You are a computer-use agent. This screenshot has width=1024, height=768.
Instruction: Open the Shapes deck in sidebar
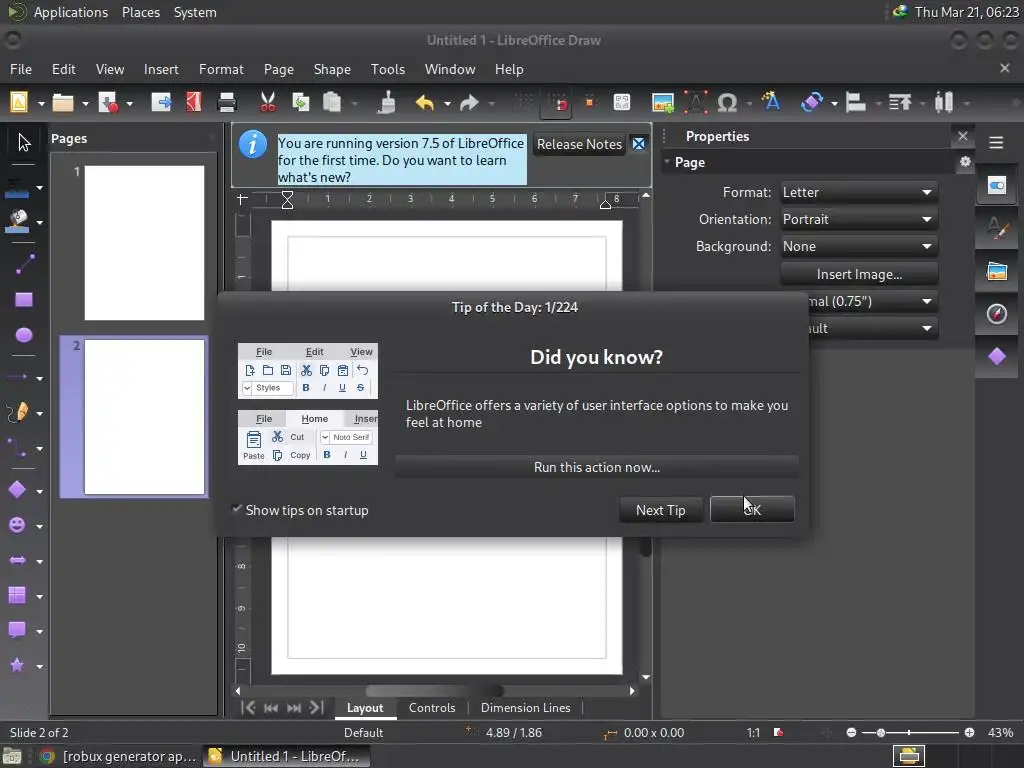[x=997, y=357]
